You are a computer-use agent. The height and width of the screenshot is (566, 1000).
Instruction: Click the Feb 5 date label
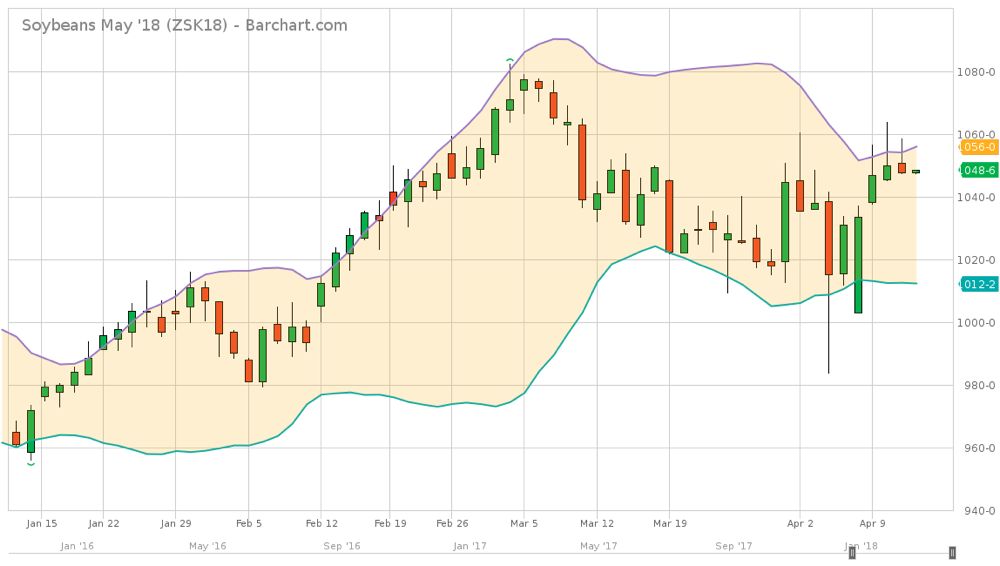pyautogui.click(x=249, y=524)
